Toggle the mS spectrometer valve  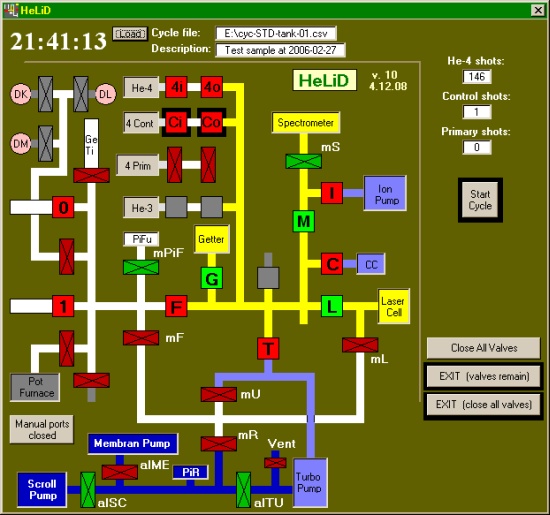303,161
